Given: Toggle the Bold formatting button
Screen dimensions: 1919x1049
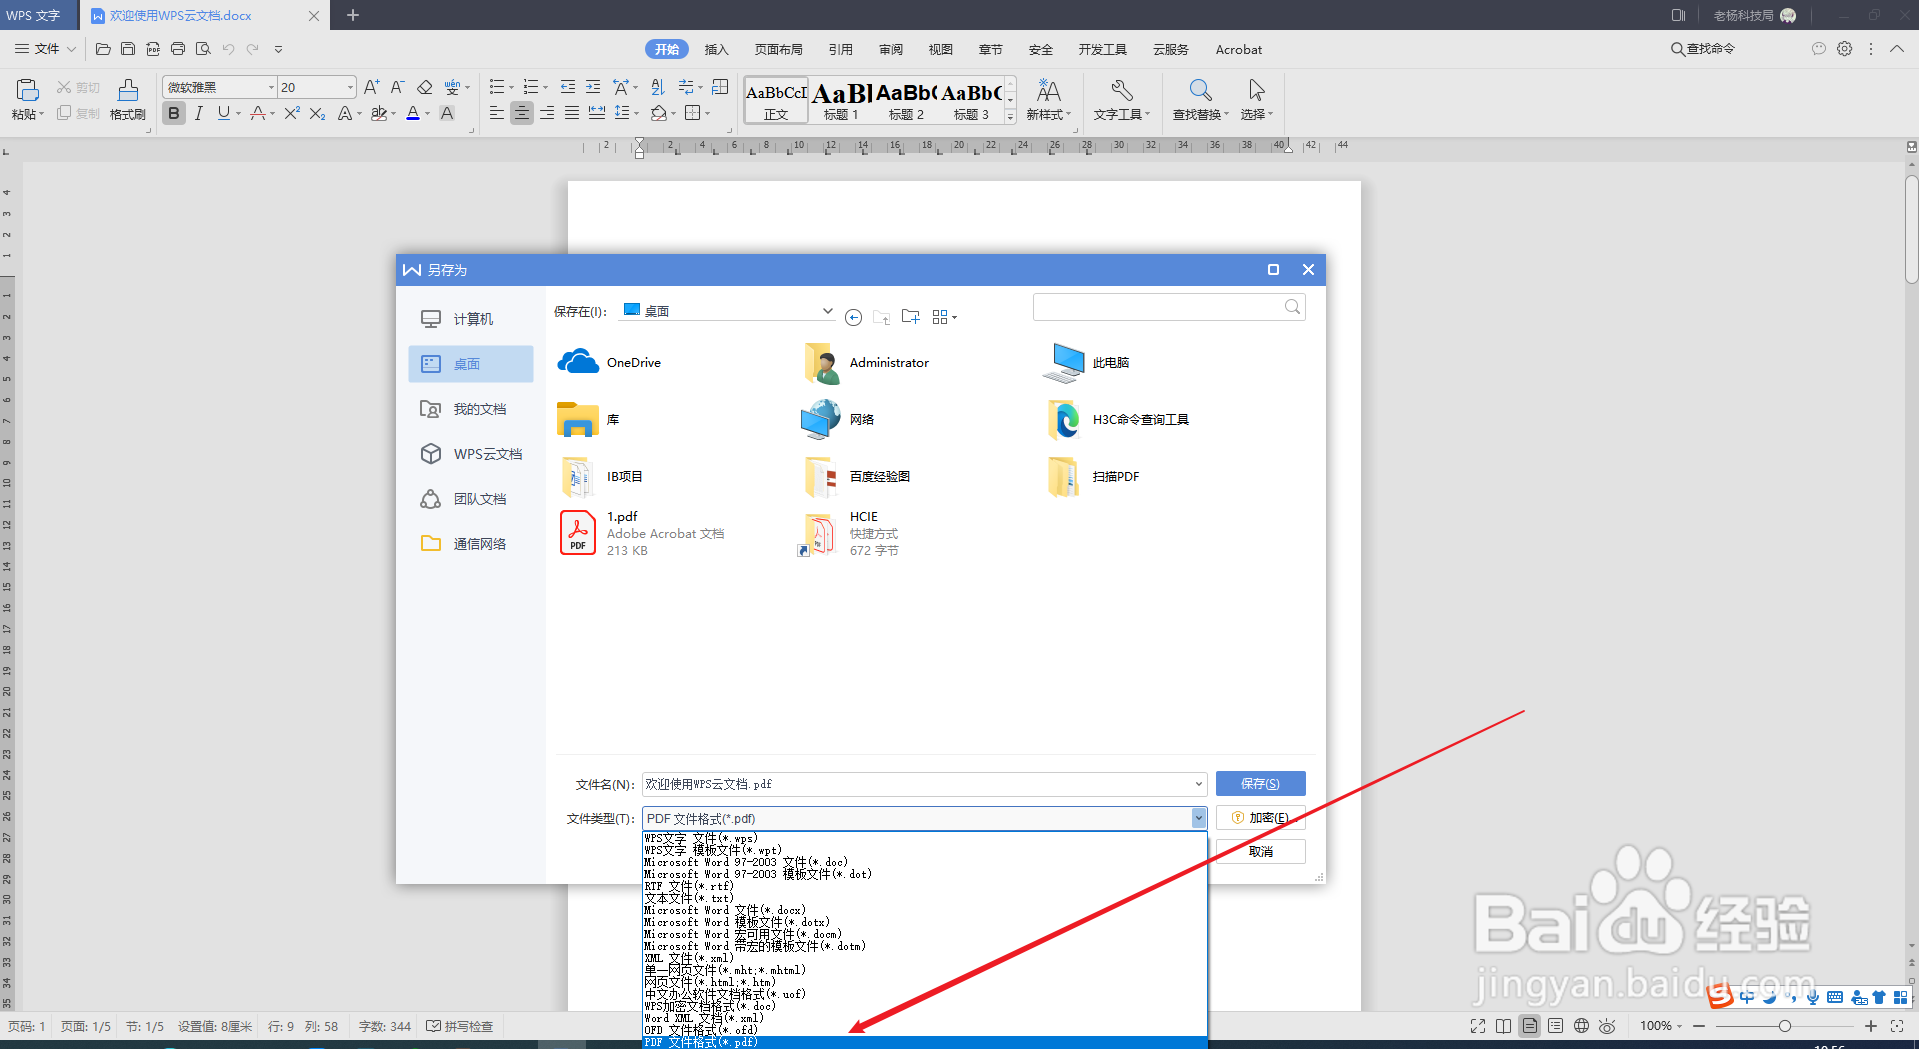Looking at the screenshot, I should 174,113.
